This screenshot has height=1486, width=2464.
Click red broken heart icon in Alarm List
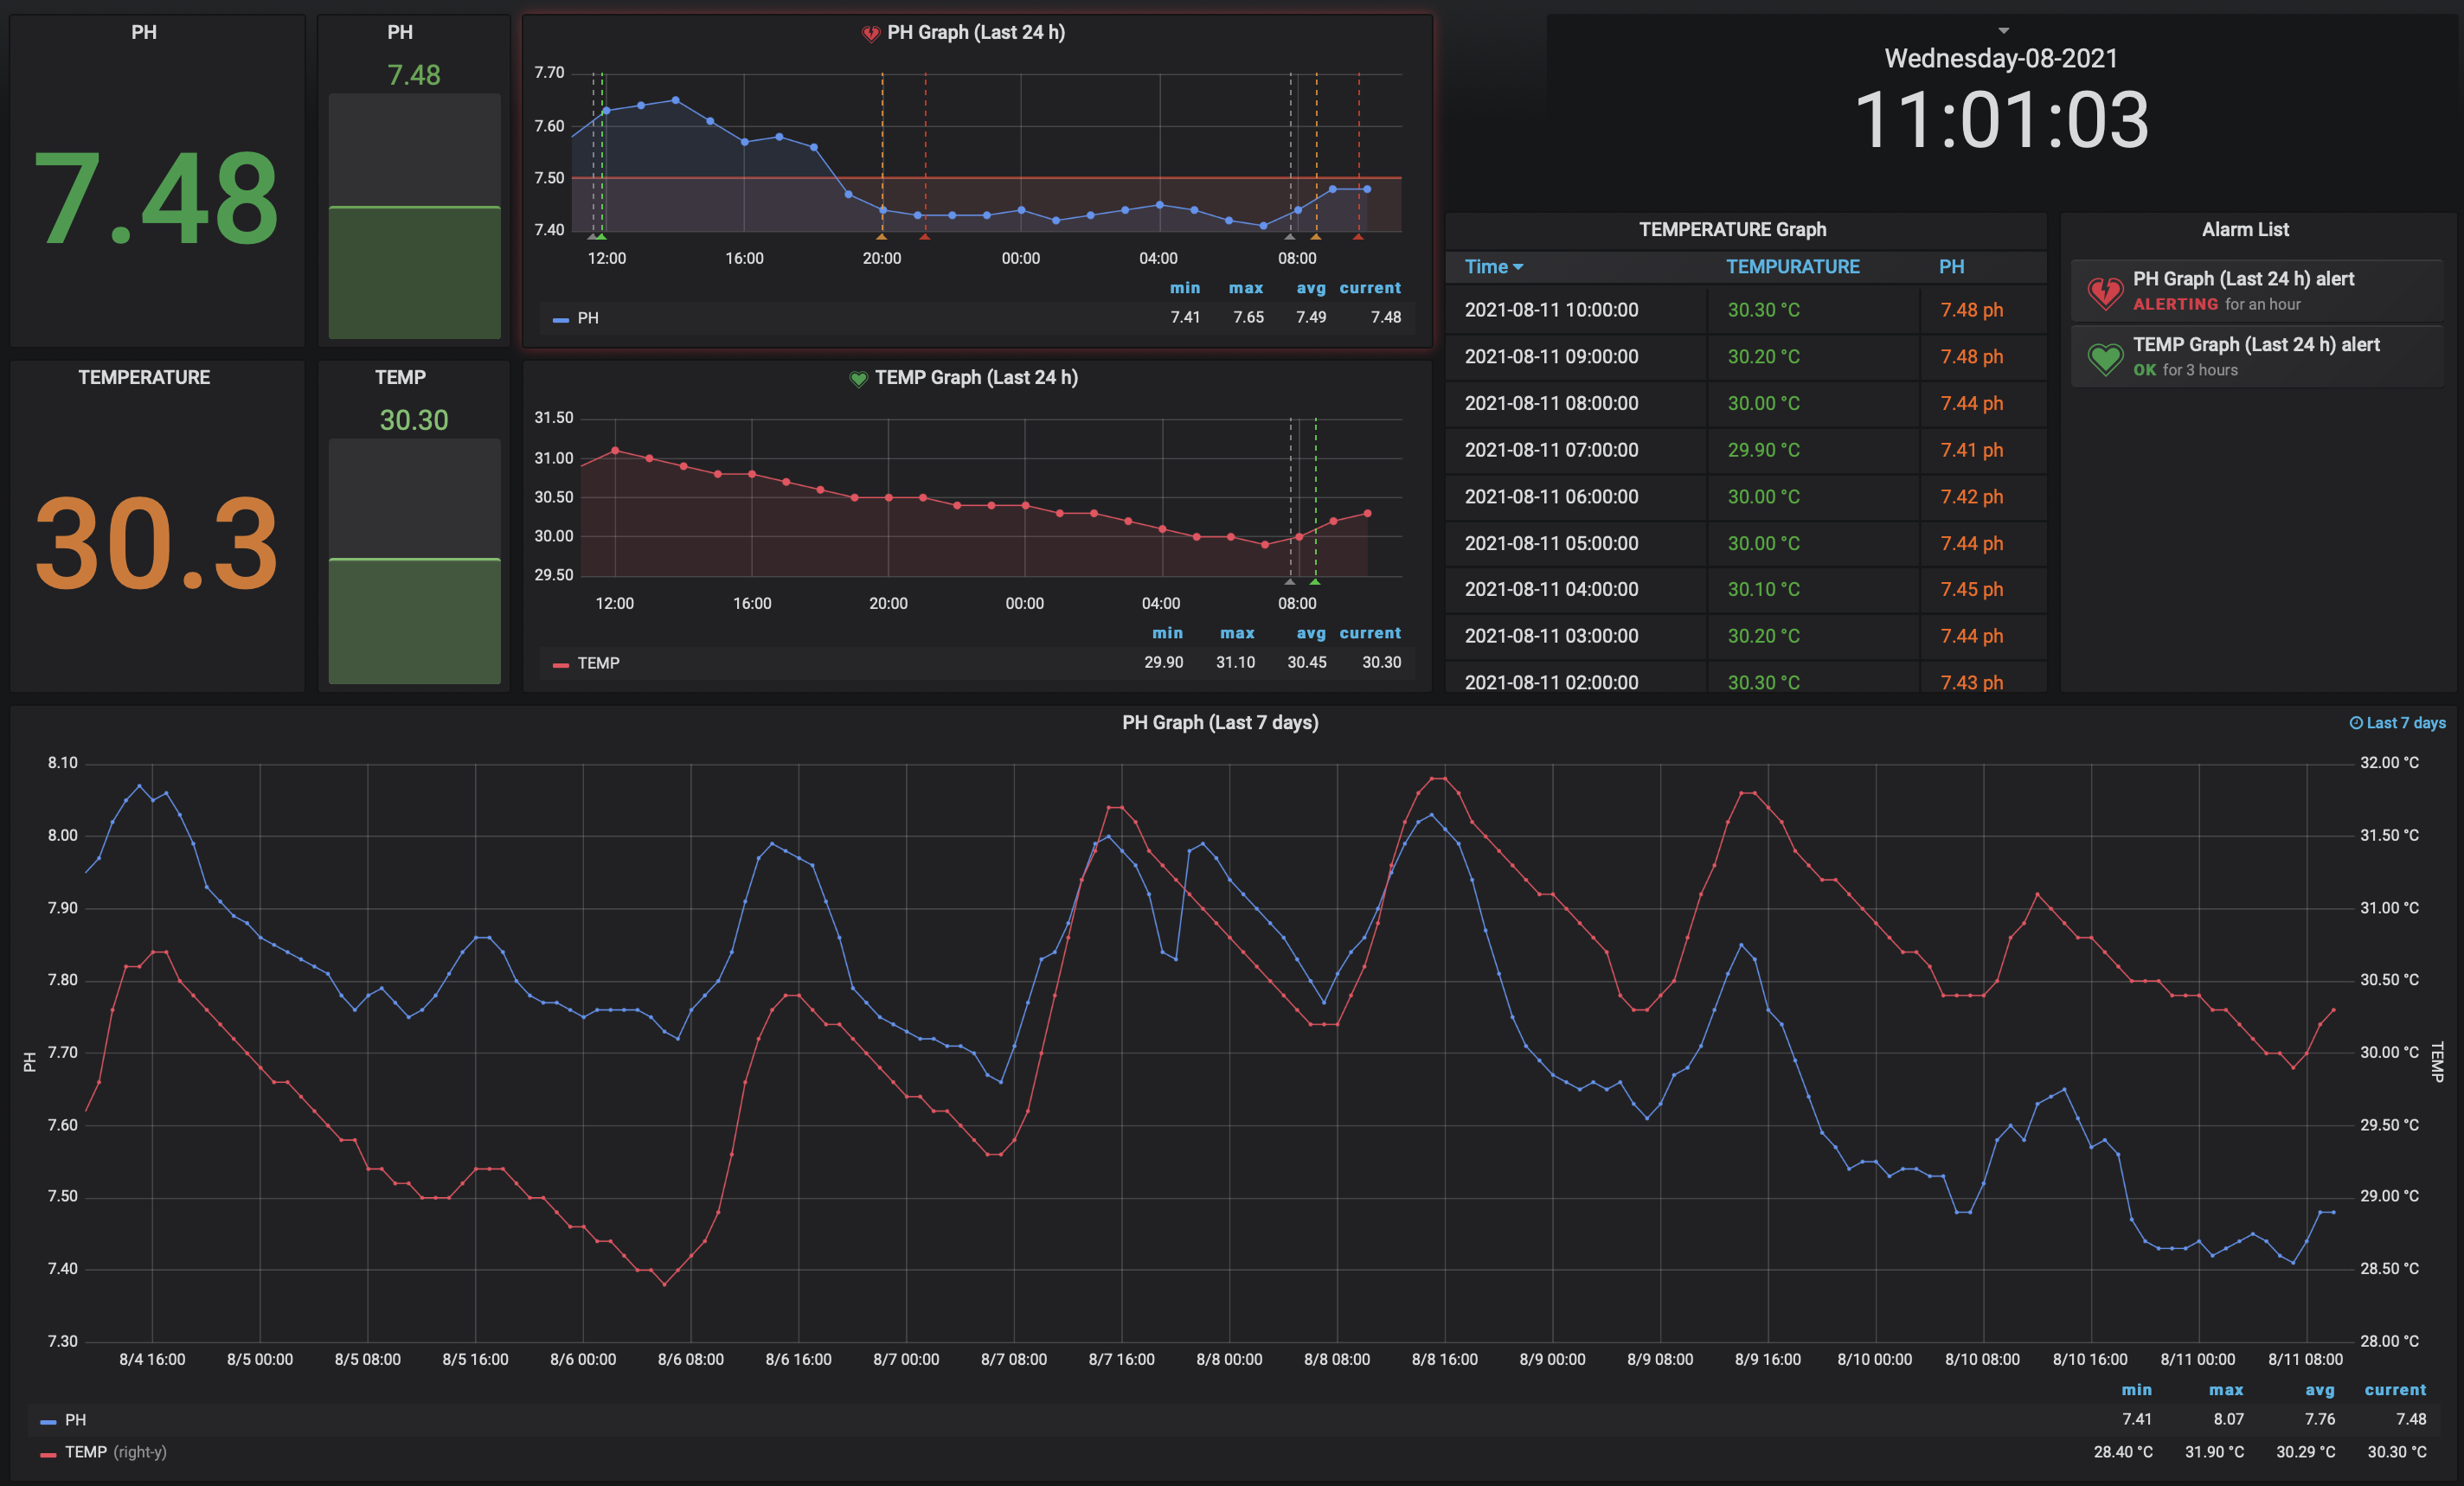[2105, 292]
